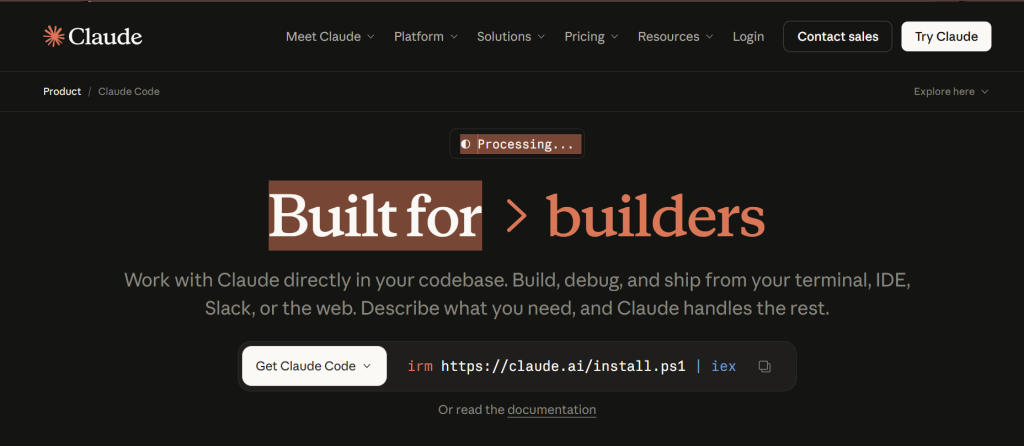
Task: Click the orange 'builders' heading word
Action: click(x=656, y=216)
